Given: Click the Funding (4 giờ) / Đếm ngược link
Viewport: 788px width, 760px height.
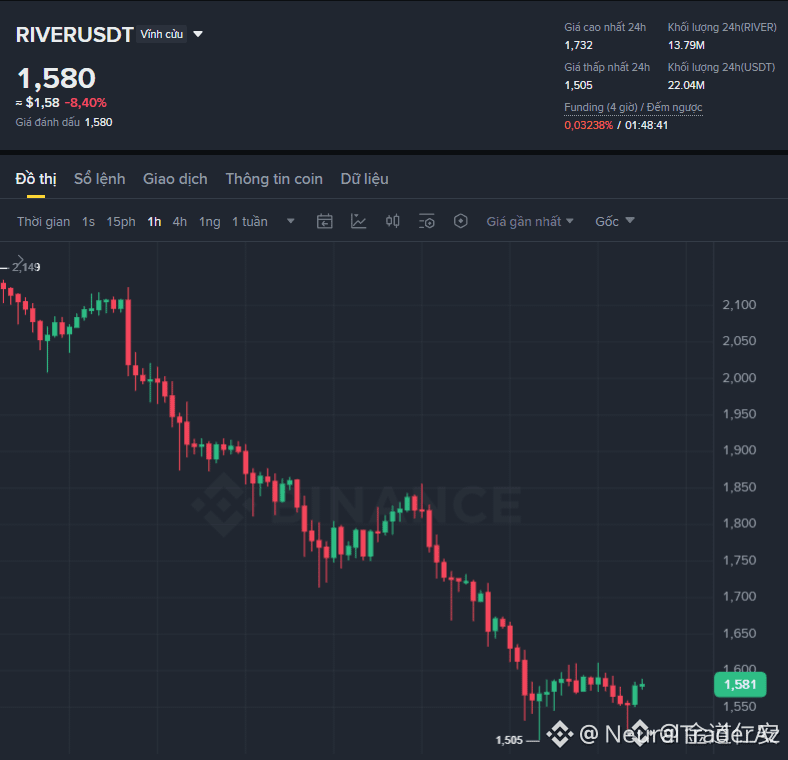Looking at the screenshot, I should coord(633,108).
